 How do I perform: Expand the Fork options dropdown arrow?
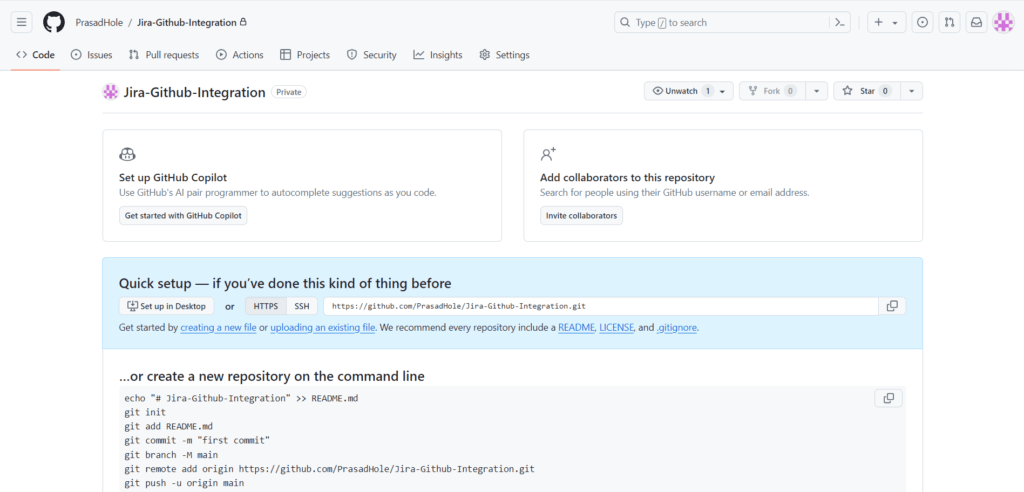click(x=816, y=91)
